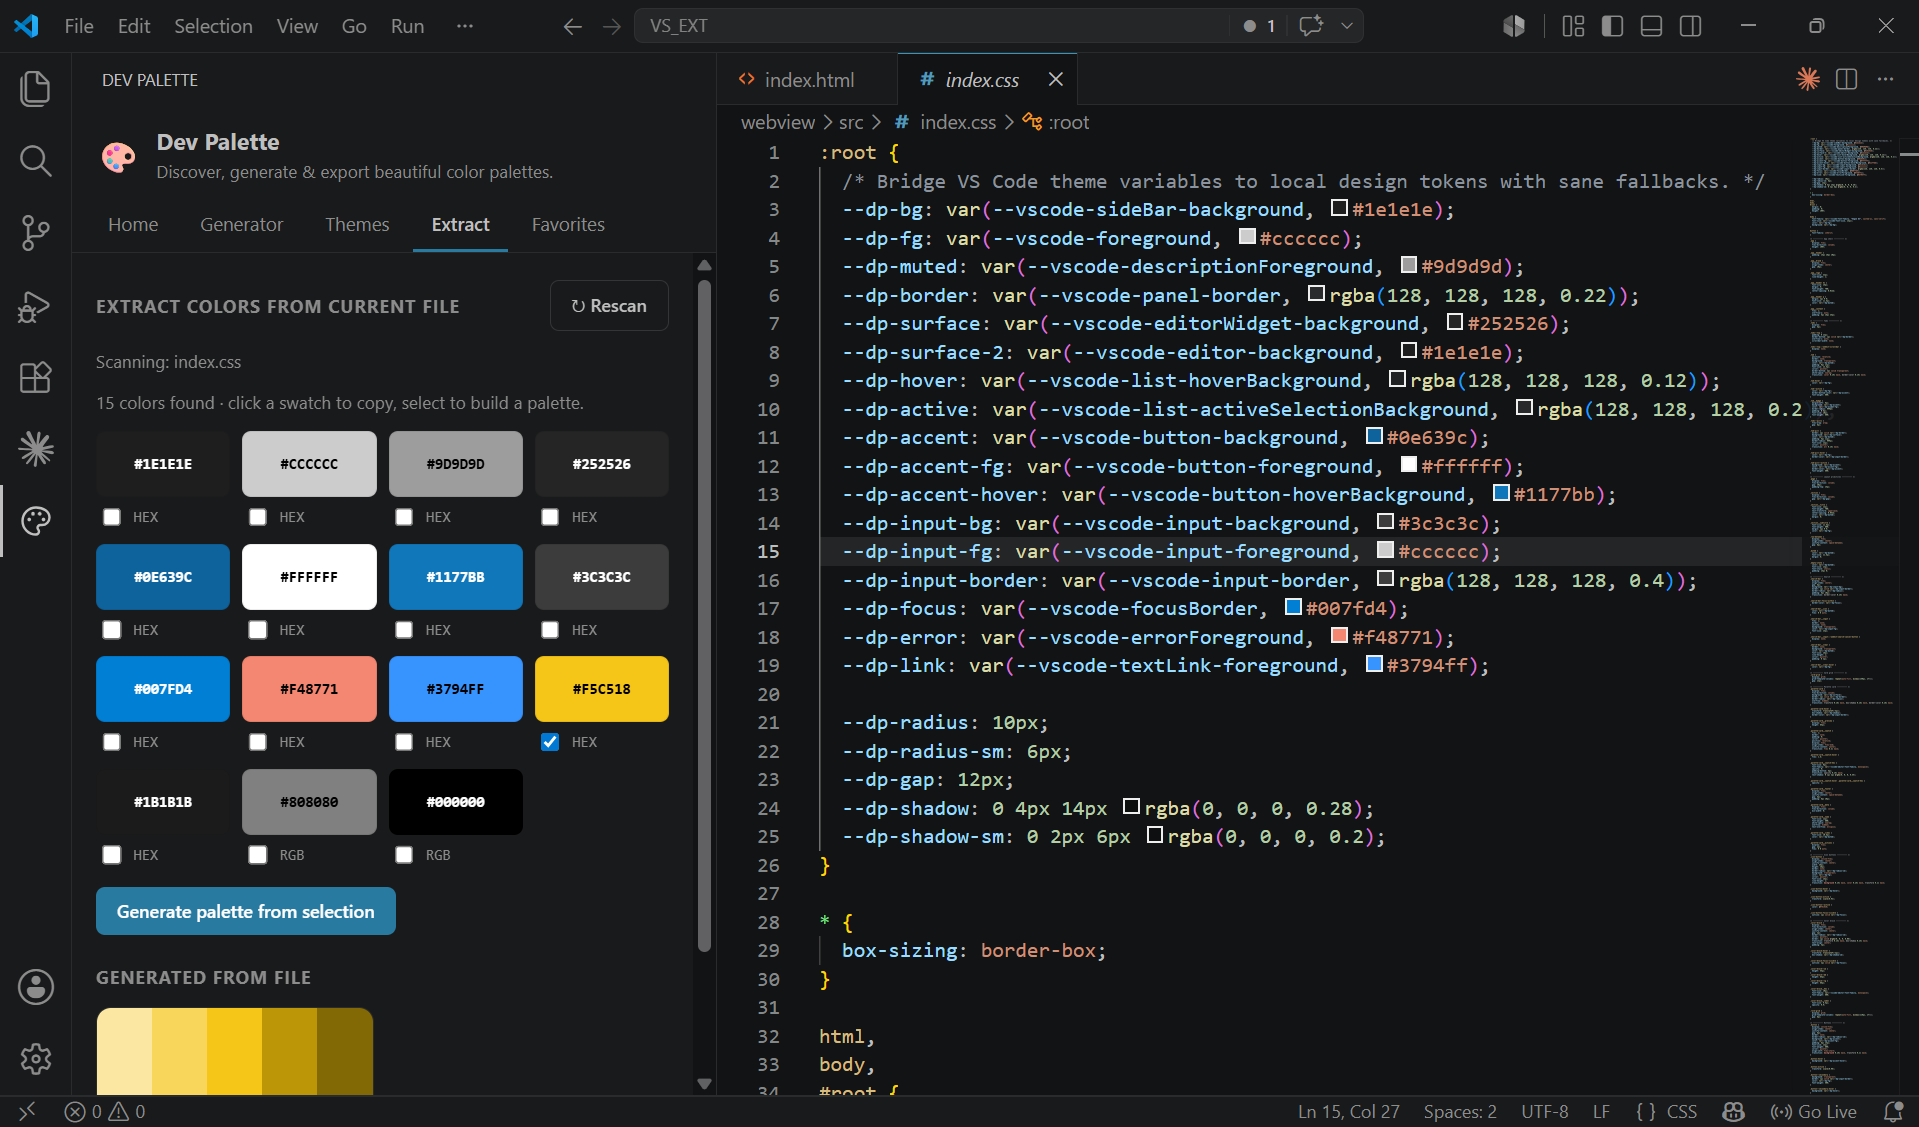The height and width of the screenshot is (1127, 1919).
Task: Close the index.css tab
Action: [x=1055, y=79]
